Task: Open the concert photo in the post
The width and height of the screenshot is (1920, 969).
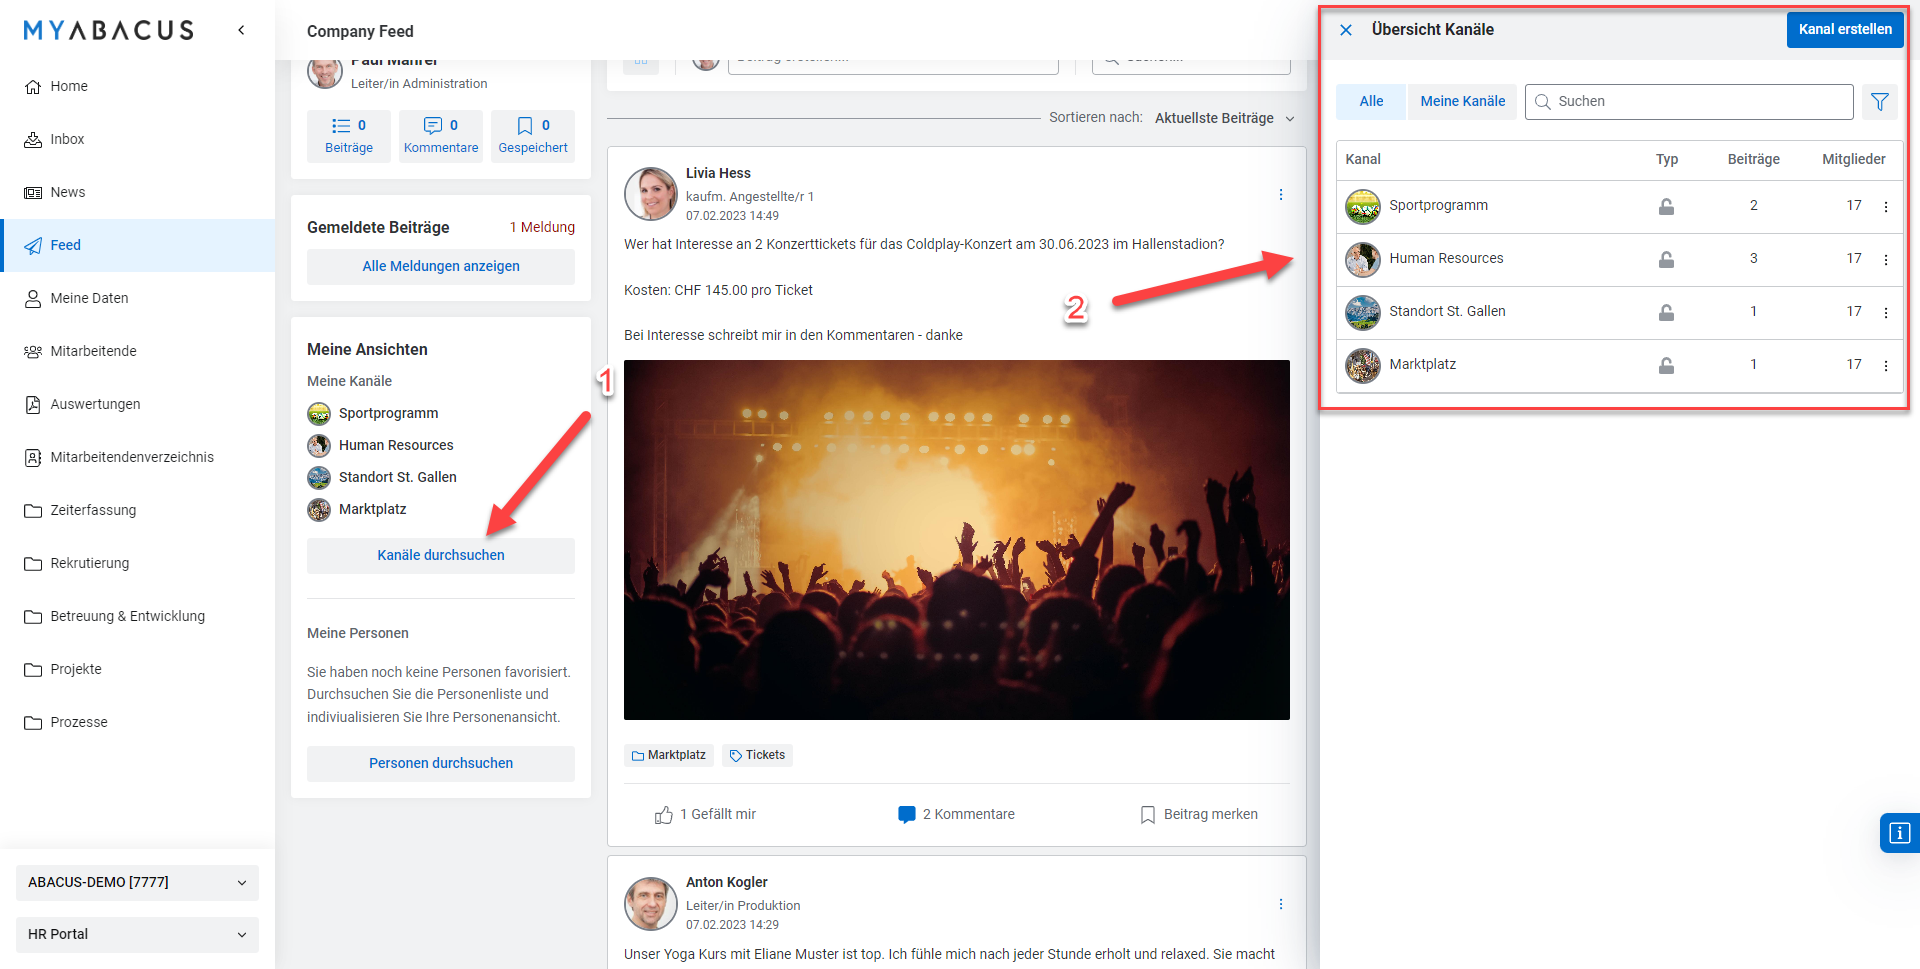Action: [x=957, y=540]
